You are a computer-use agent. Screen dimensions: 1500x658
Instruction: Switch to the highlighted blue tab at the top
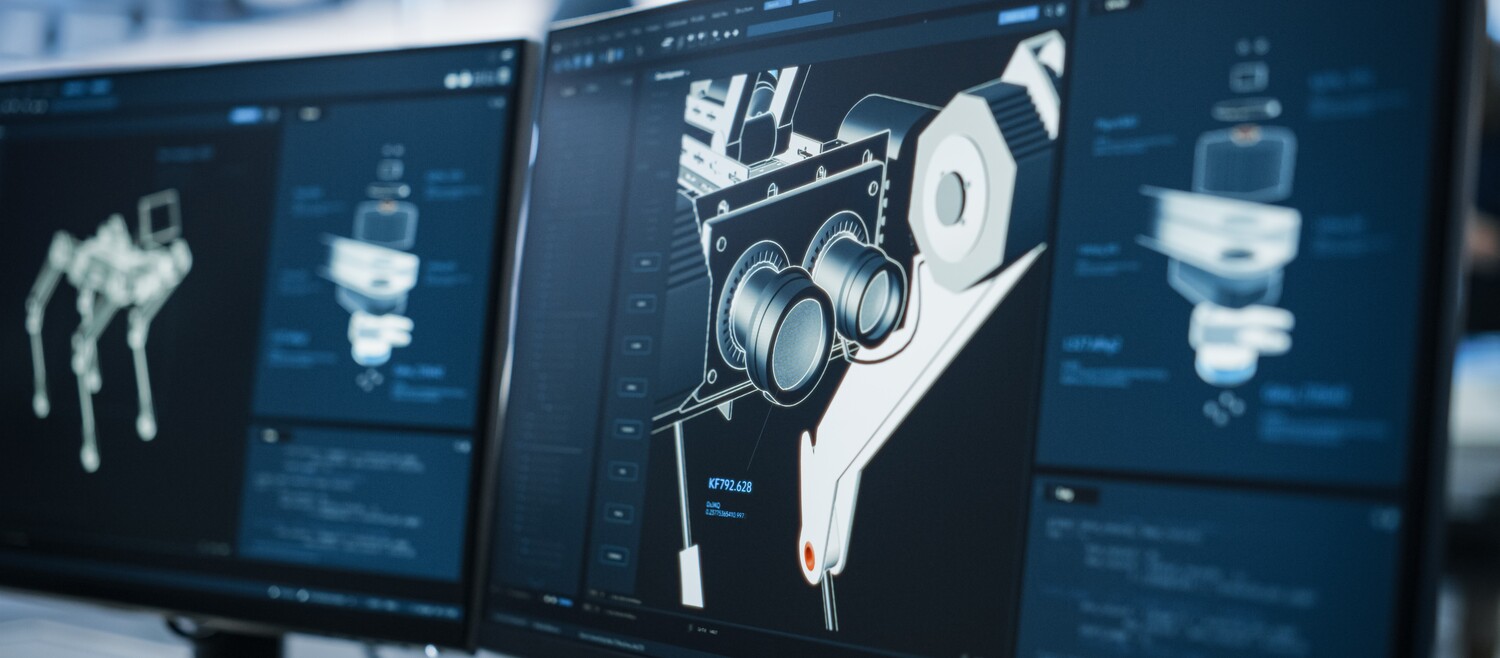click(777, 4)
